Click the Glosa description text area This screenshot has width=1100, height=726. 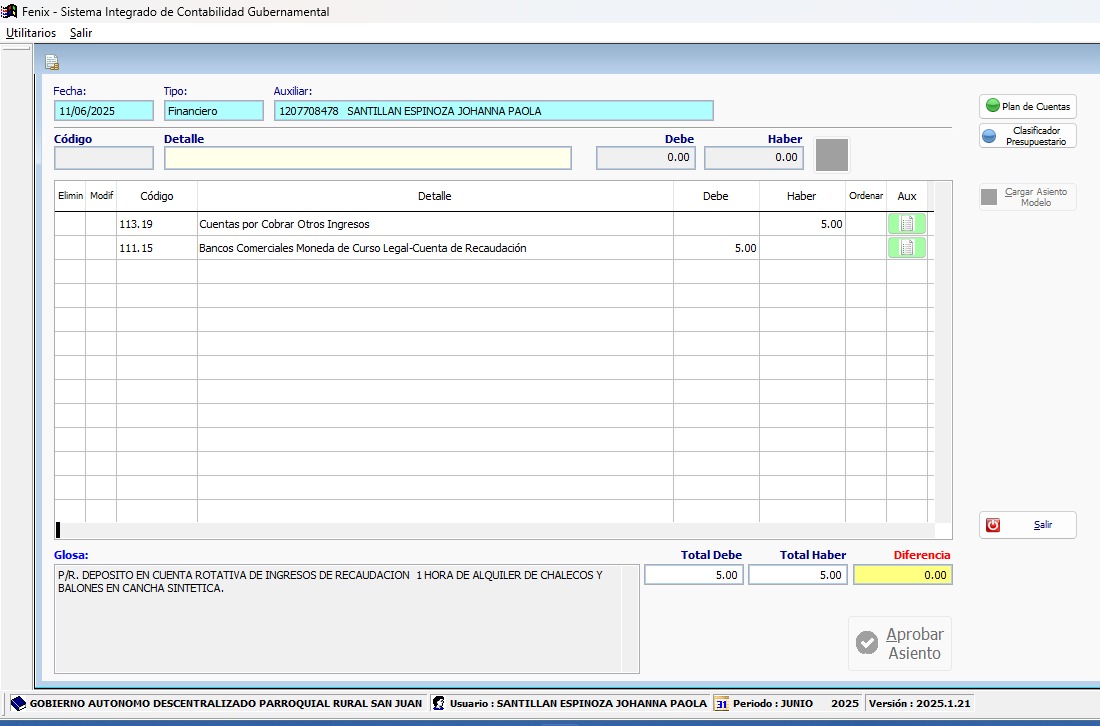pos(346,618)
